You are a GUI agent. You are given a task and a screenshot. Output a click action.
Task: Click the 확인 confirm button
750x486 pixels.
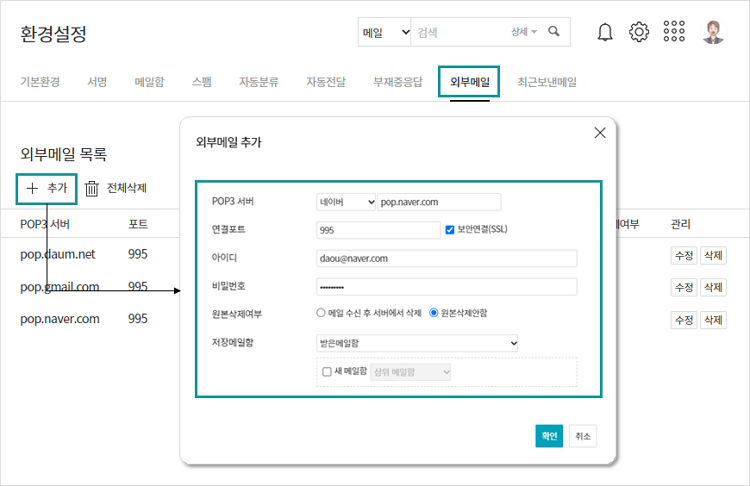(x=549, y=436)
